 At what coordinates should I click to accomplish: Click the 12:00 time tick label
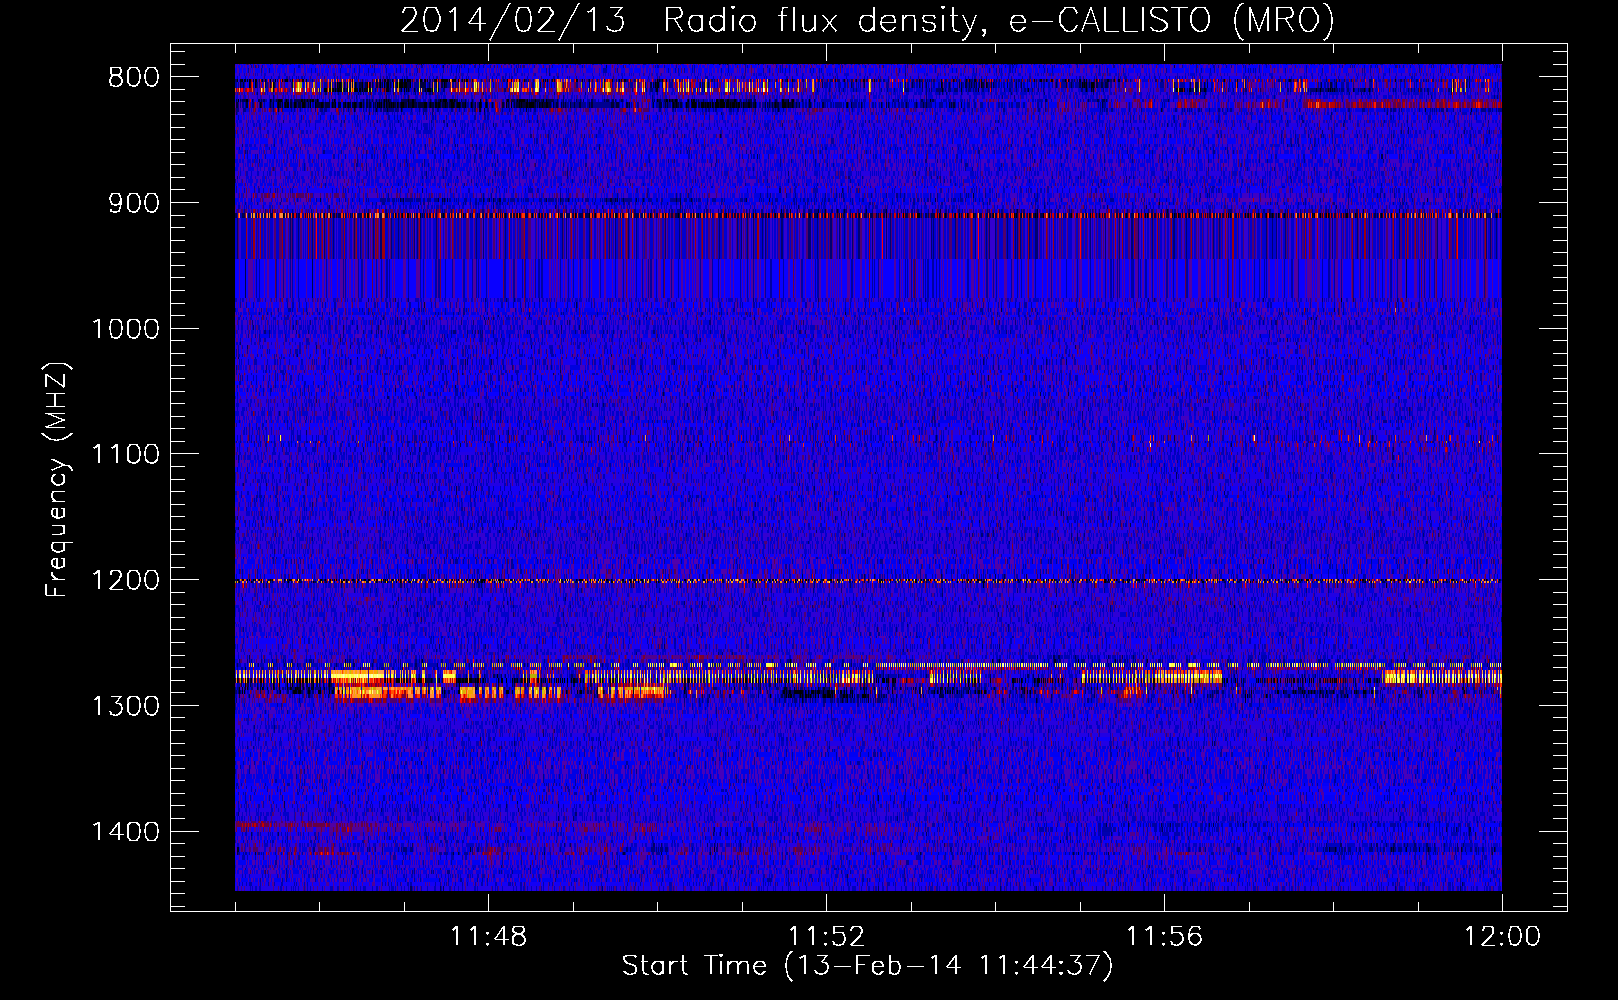click(1502, 937)
